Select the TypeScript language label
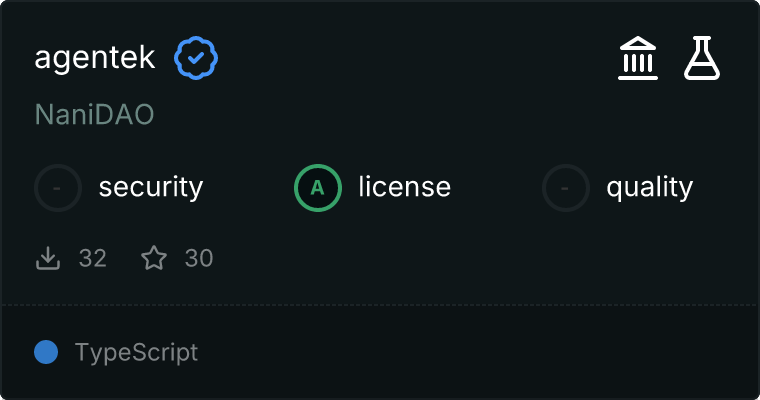 point(136,352)
